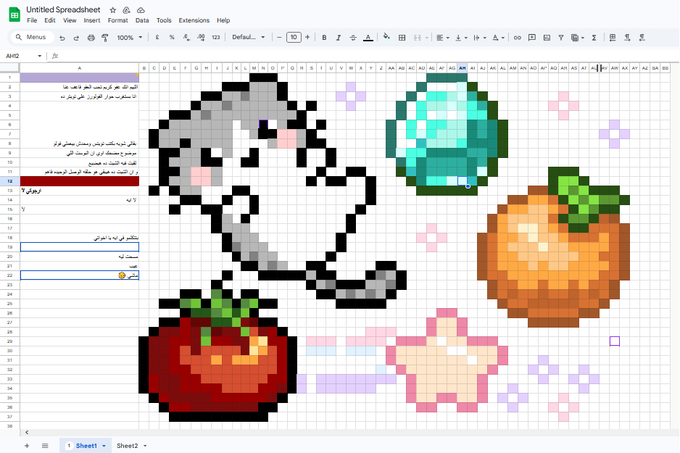Open the Tools menu
Image resolution: width=680 pixels, height=453 pixels.
[x=164, y=20]
